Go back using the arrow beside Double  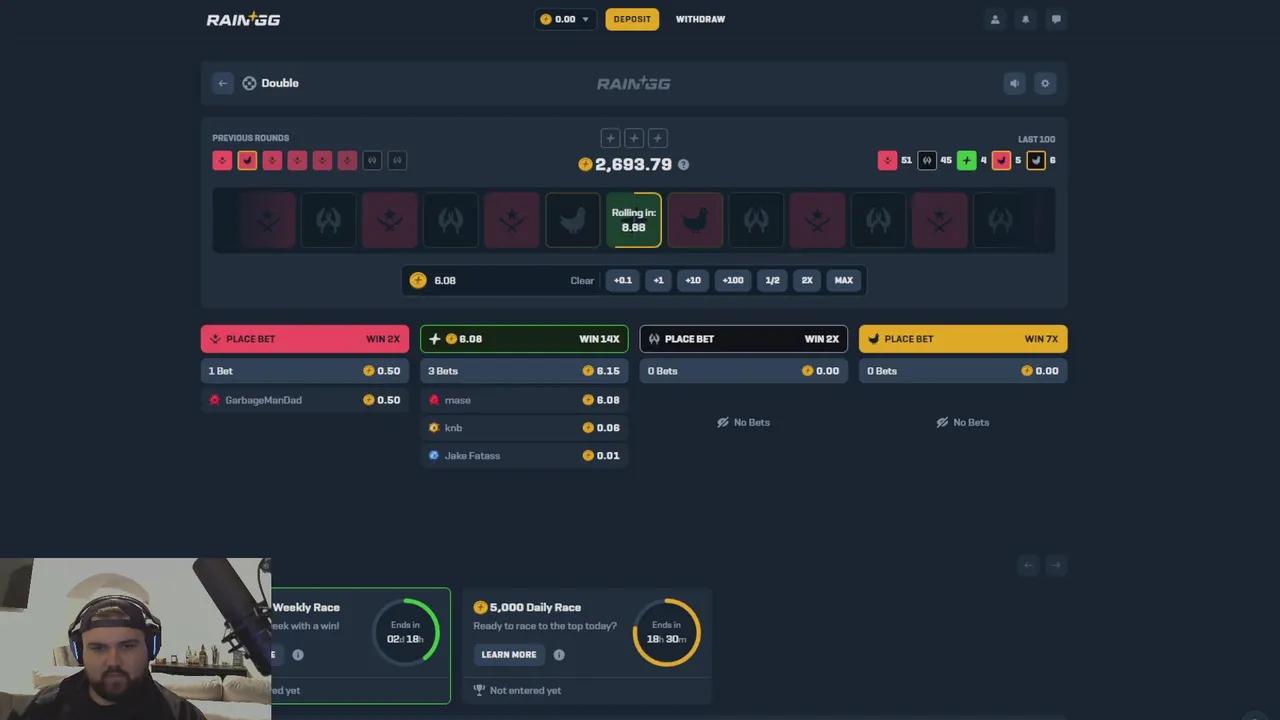coord(223,83)
